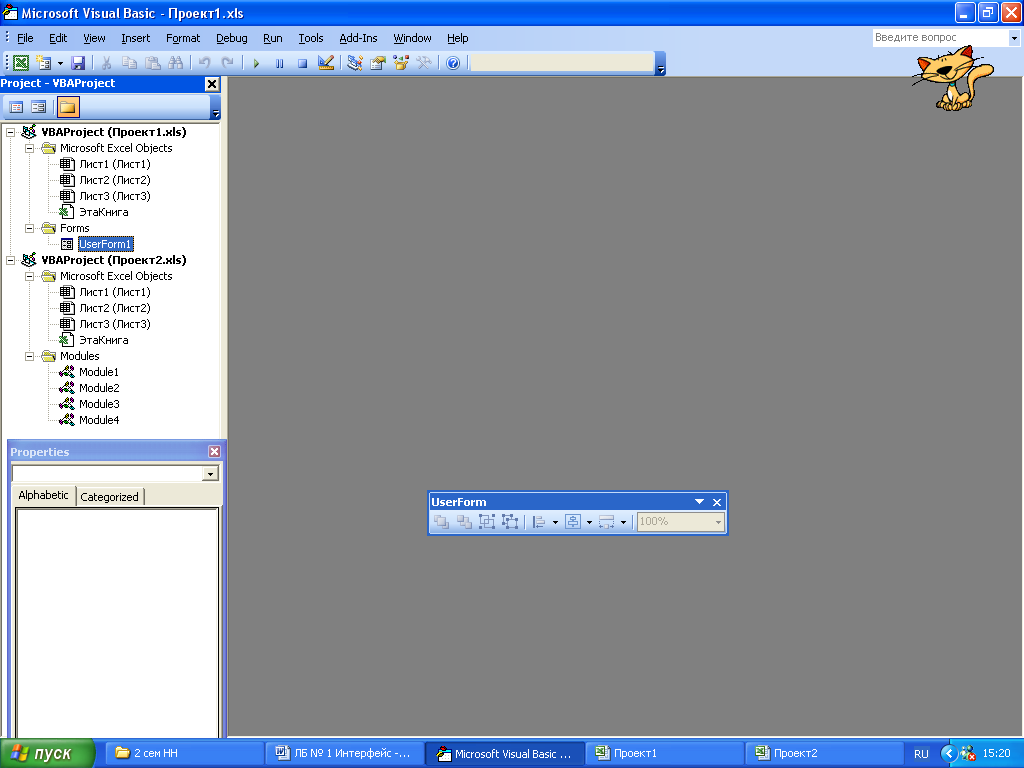Open the Properties object dropdown
Screen dimensions: 1024x768
[x=210, y=474]
